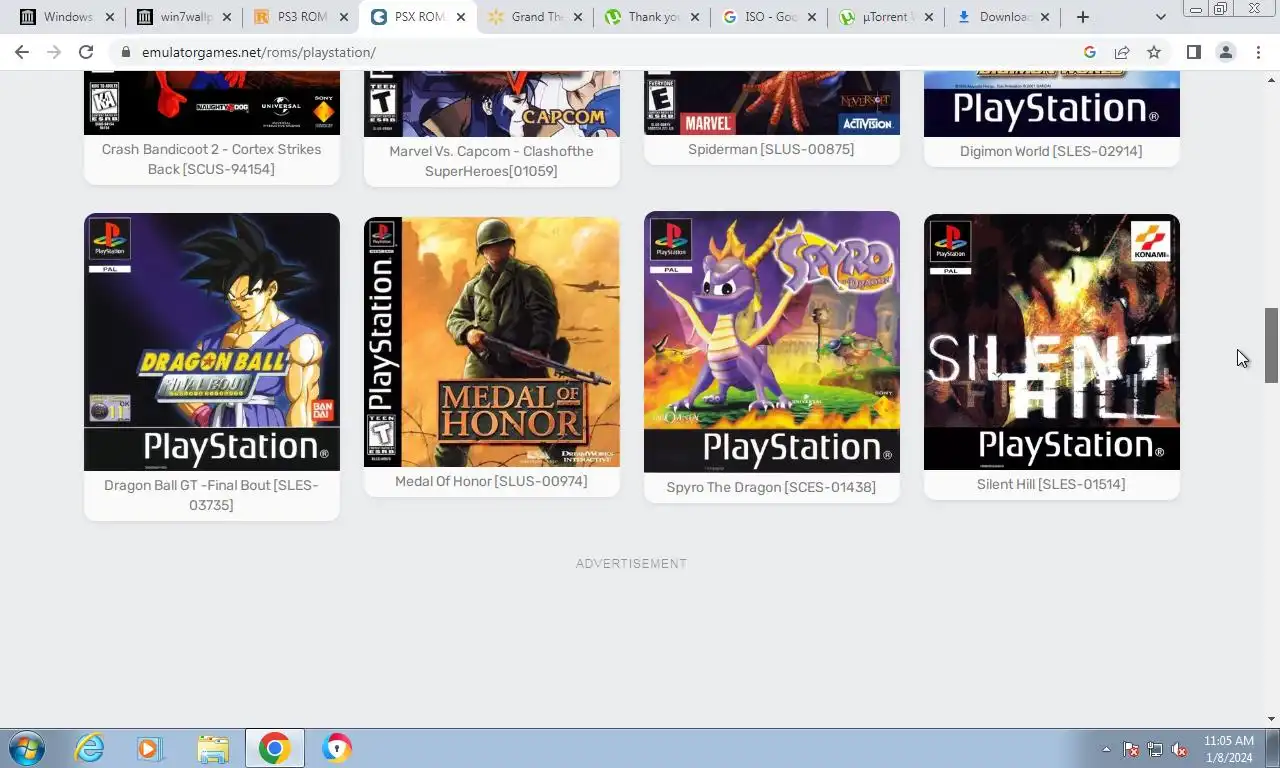Viewport: 1280px width, 768px height.
Task: Open Chrome three-dot menu
Action: (1258, 52)
